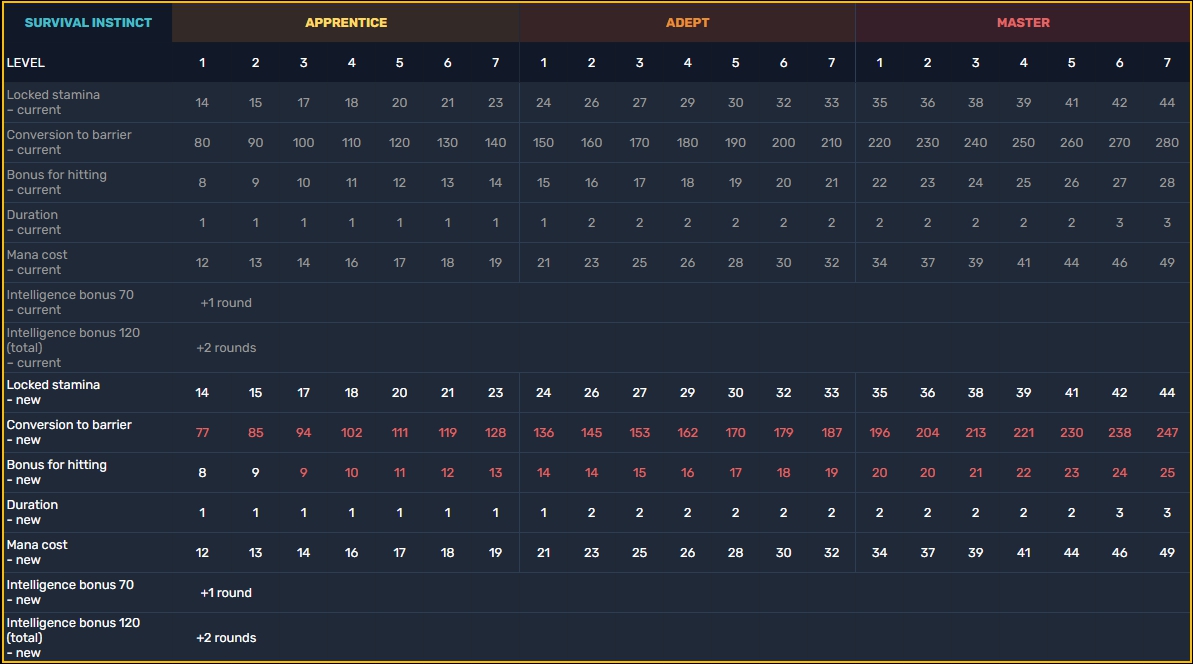Click current conversion to barrier value 200
The height and width of the screenshot is (664, 1193).
pos(784,142)
